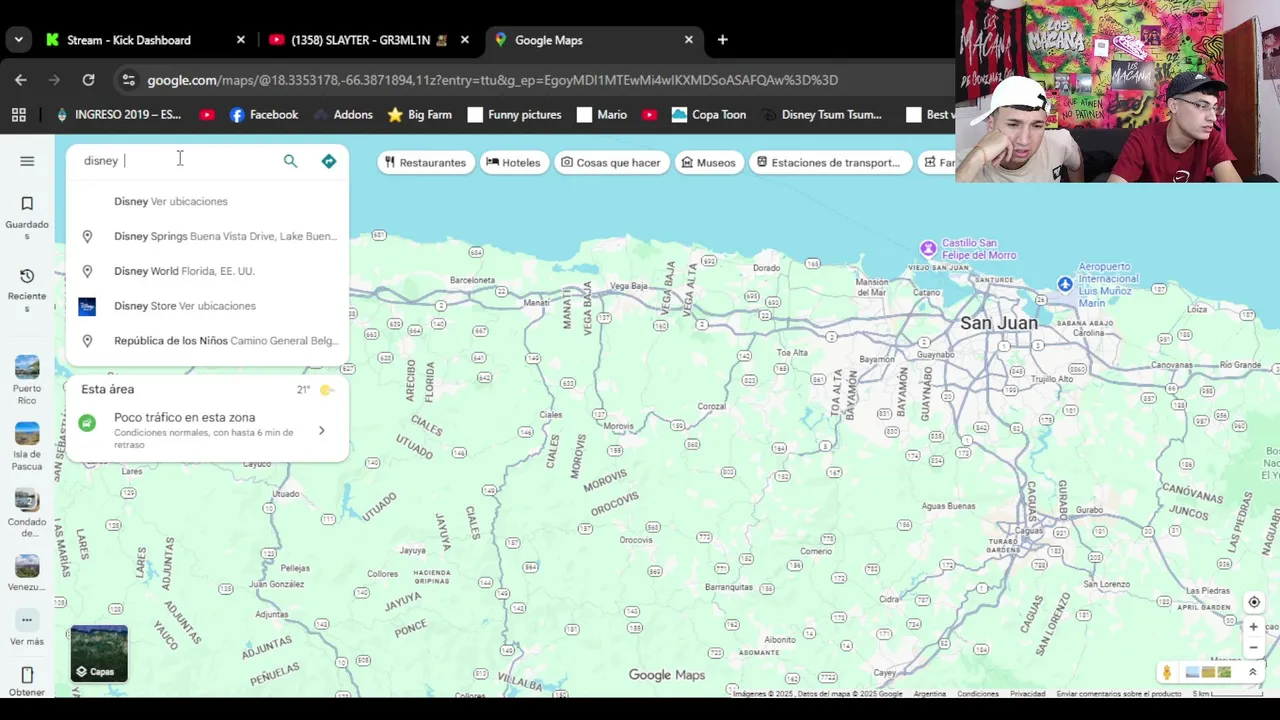Click the Argentina footer link

pyautogui.click(x=929, y=694)
